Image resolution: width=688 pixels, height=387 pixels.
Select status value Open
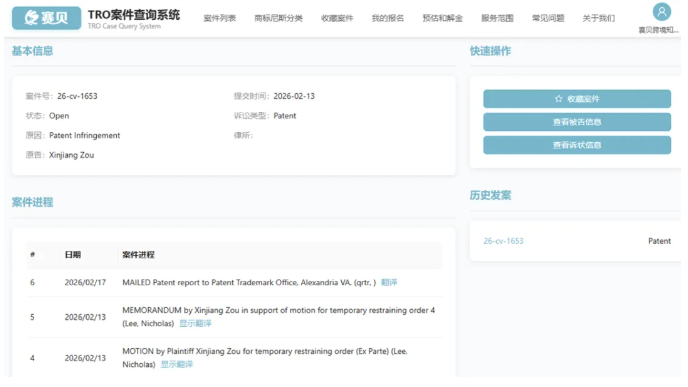click(x=59, y=116)
